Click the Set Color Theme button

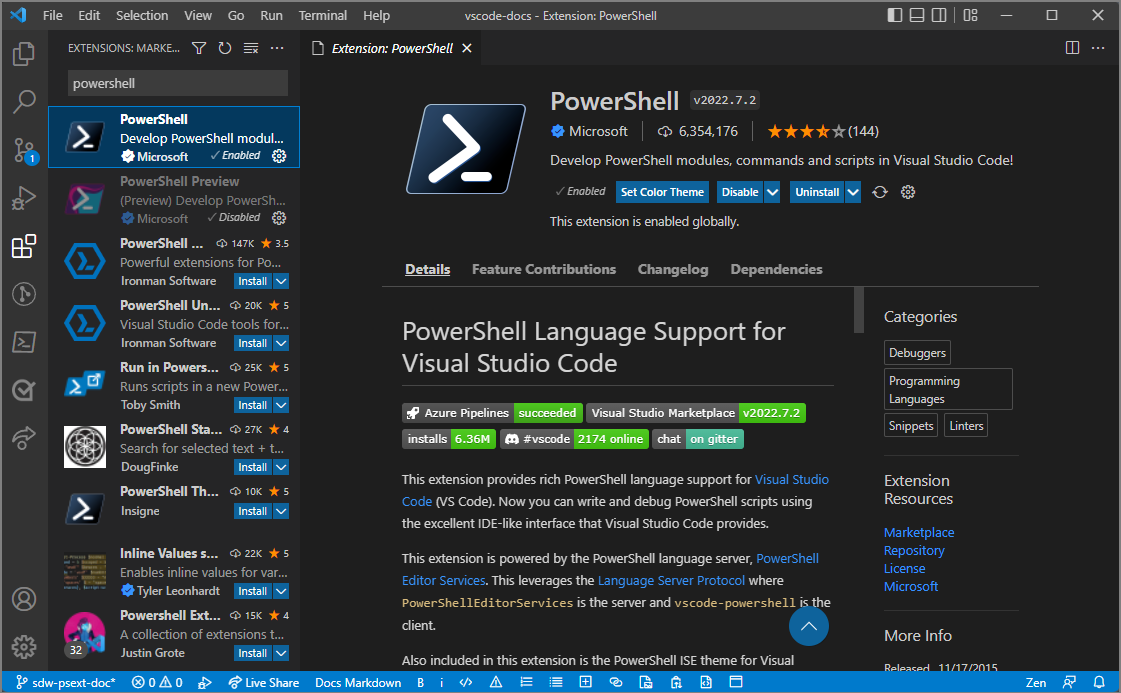662,191
